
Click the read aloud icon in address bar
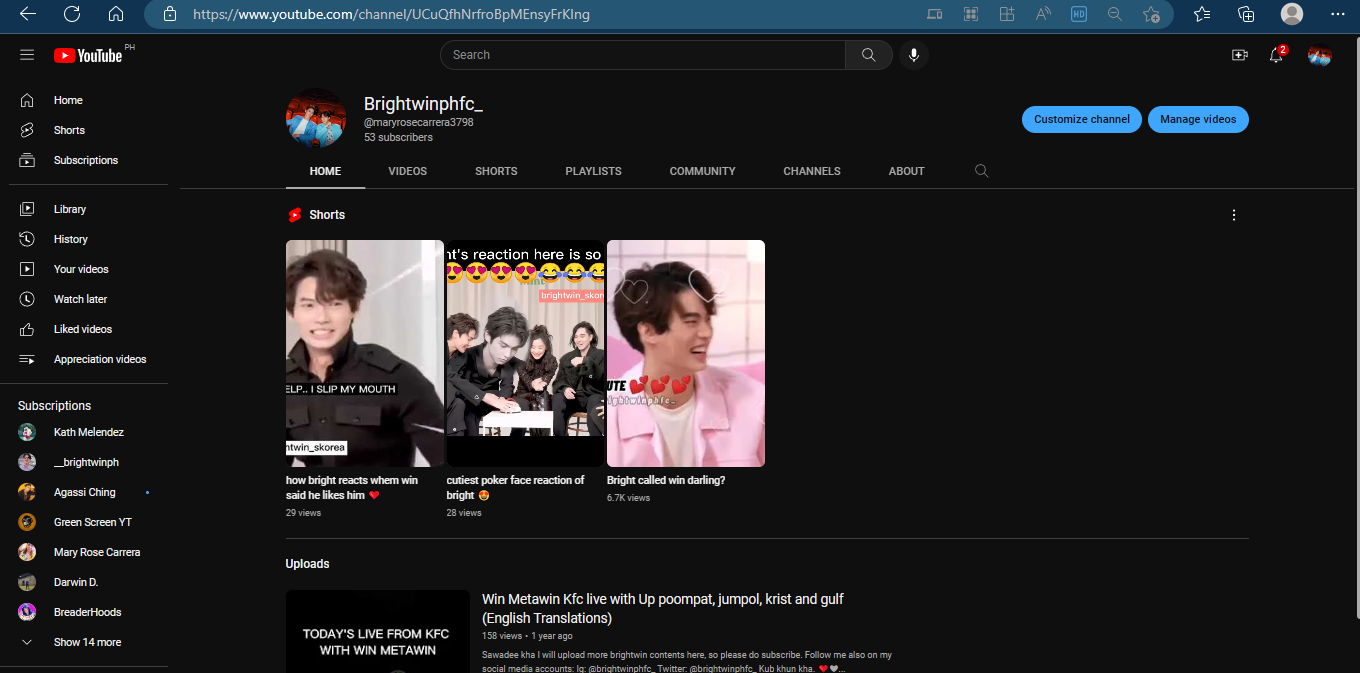pyautogui.click(x=1043, y=14)
